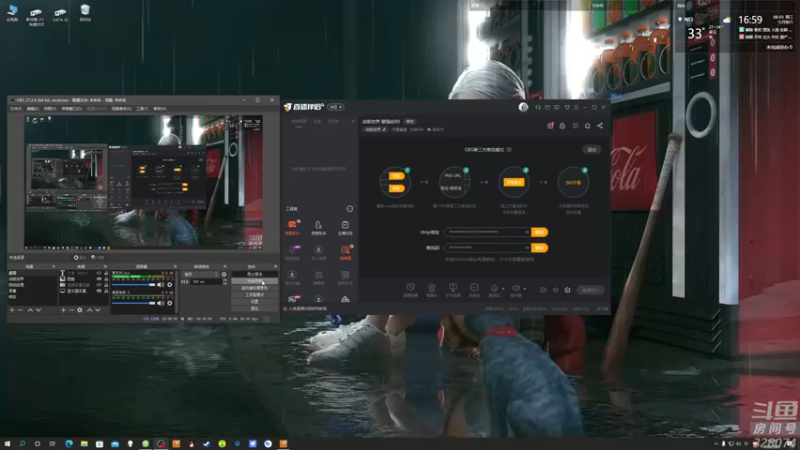
Task: Switch to first tab in Douyu left panel
Action: coord(299,121)
